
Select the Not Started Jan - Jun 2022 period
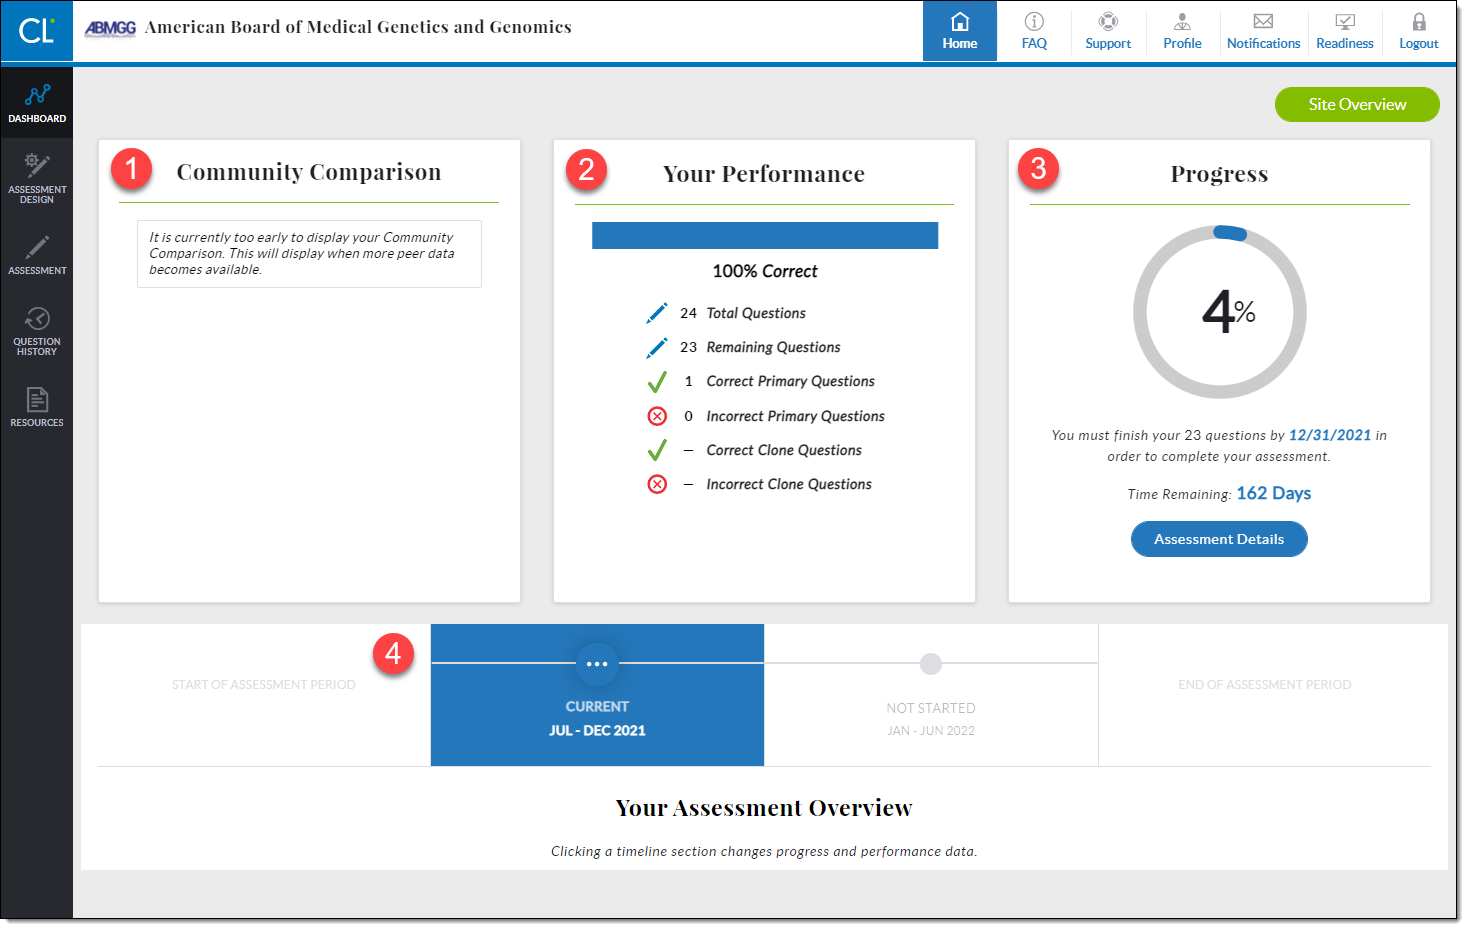pyautogui.click(x=931, y=695)
